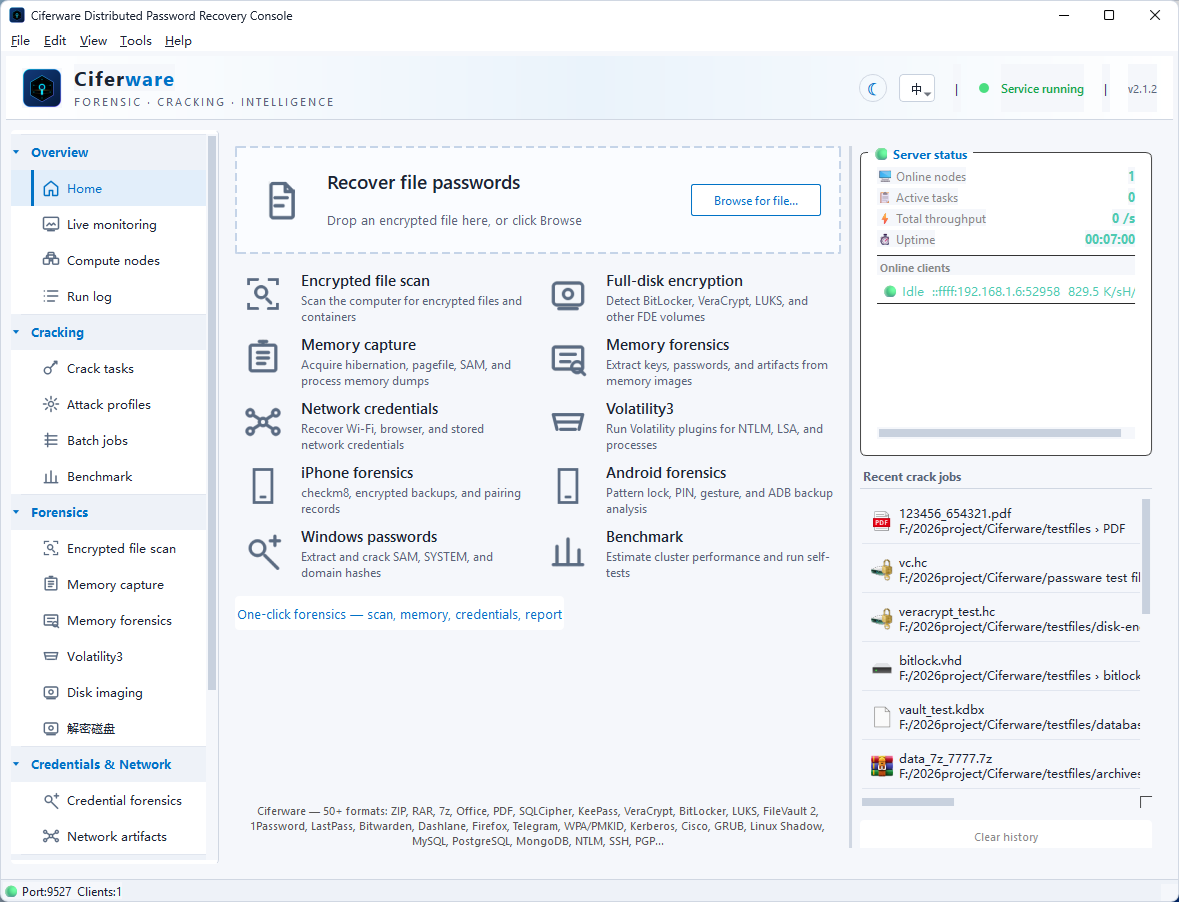Open recent job data_7z_7777.7z

point(1001,765)
